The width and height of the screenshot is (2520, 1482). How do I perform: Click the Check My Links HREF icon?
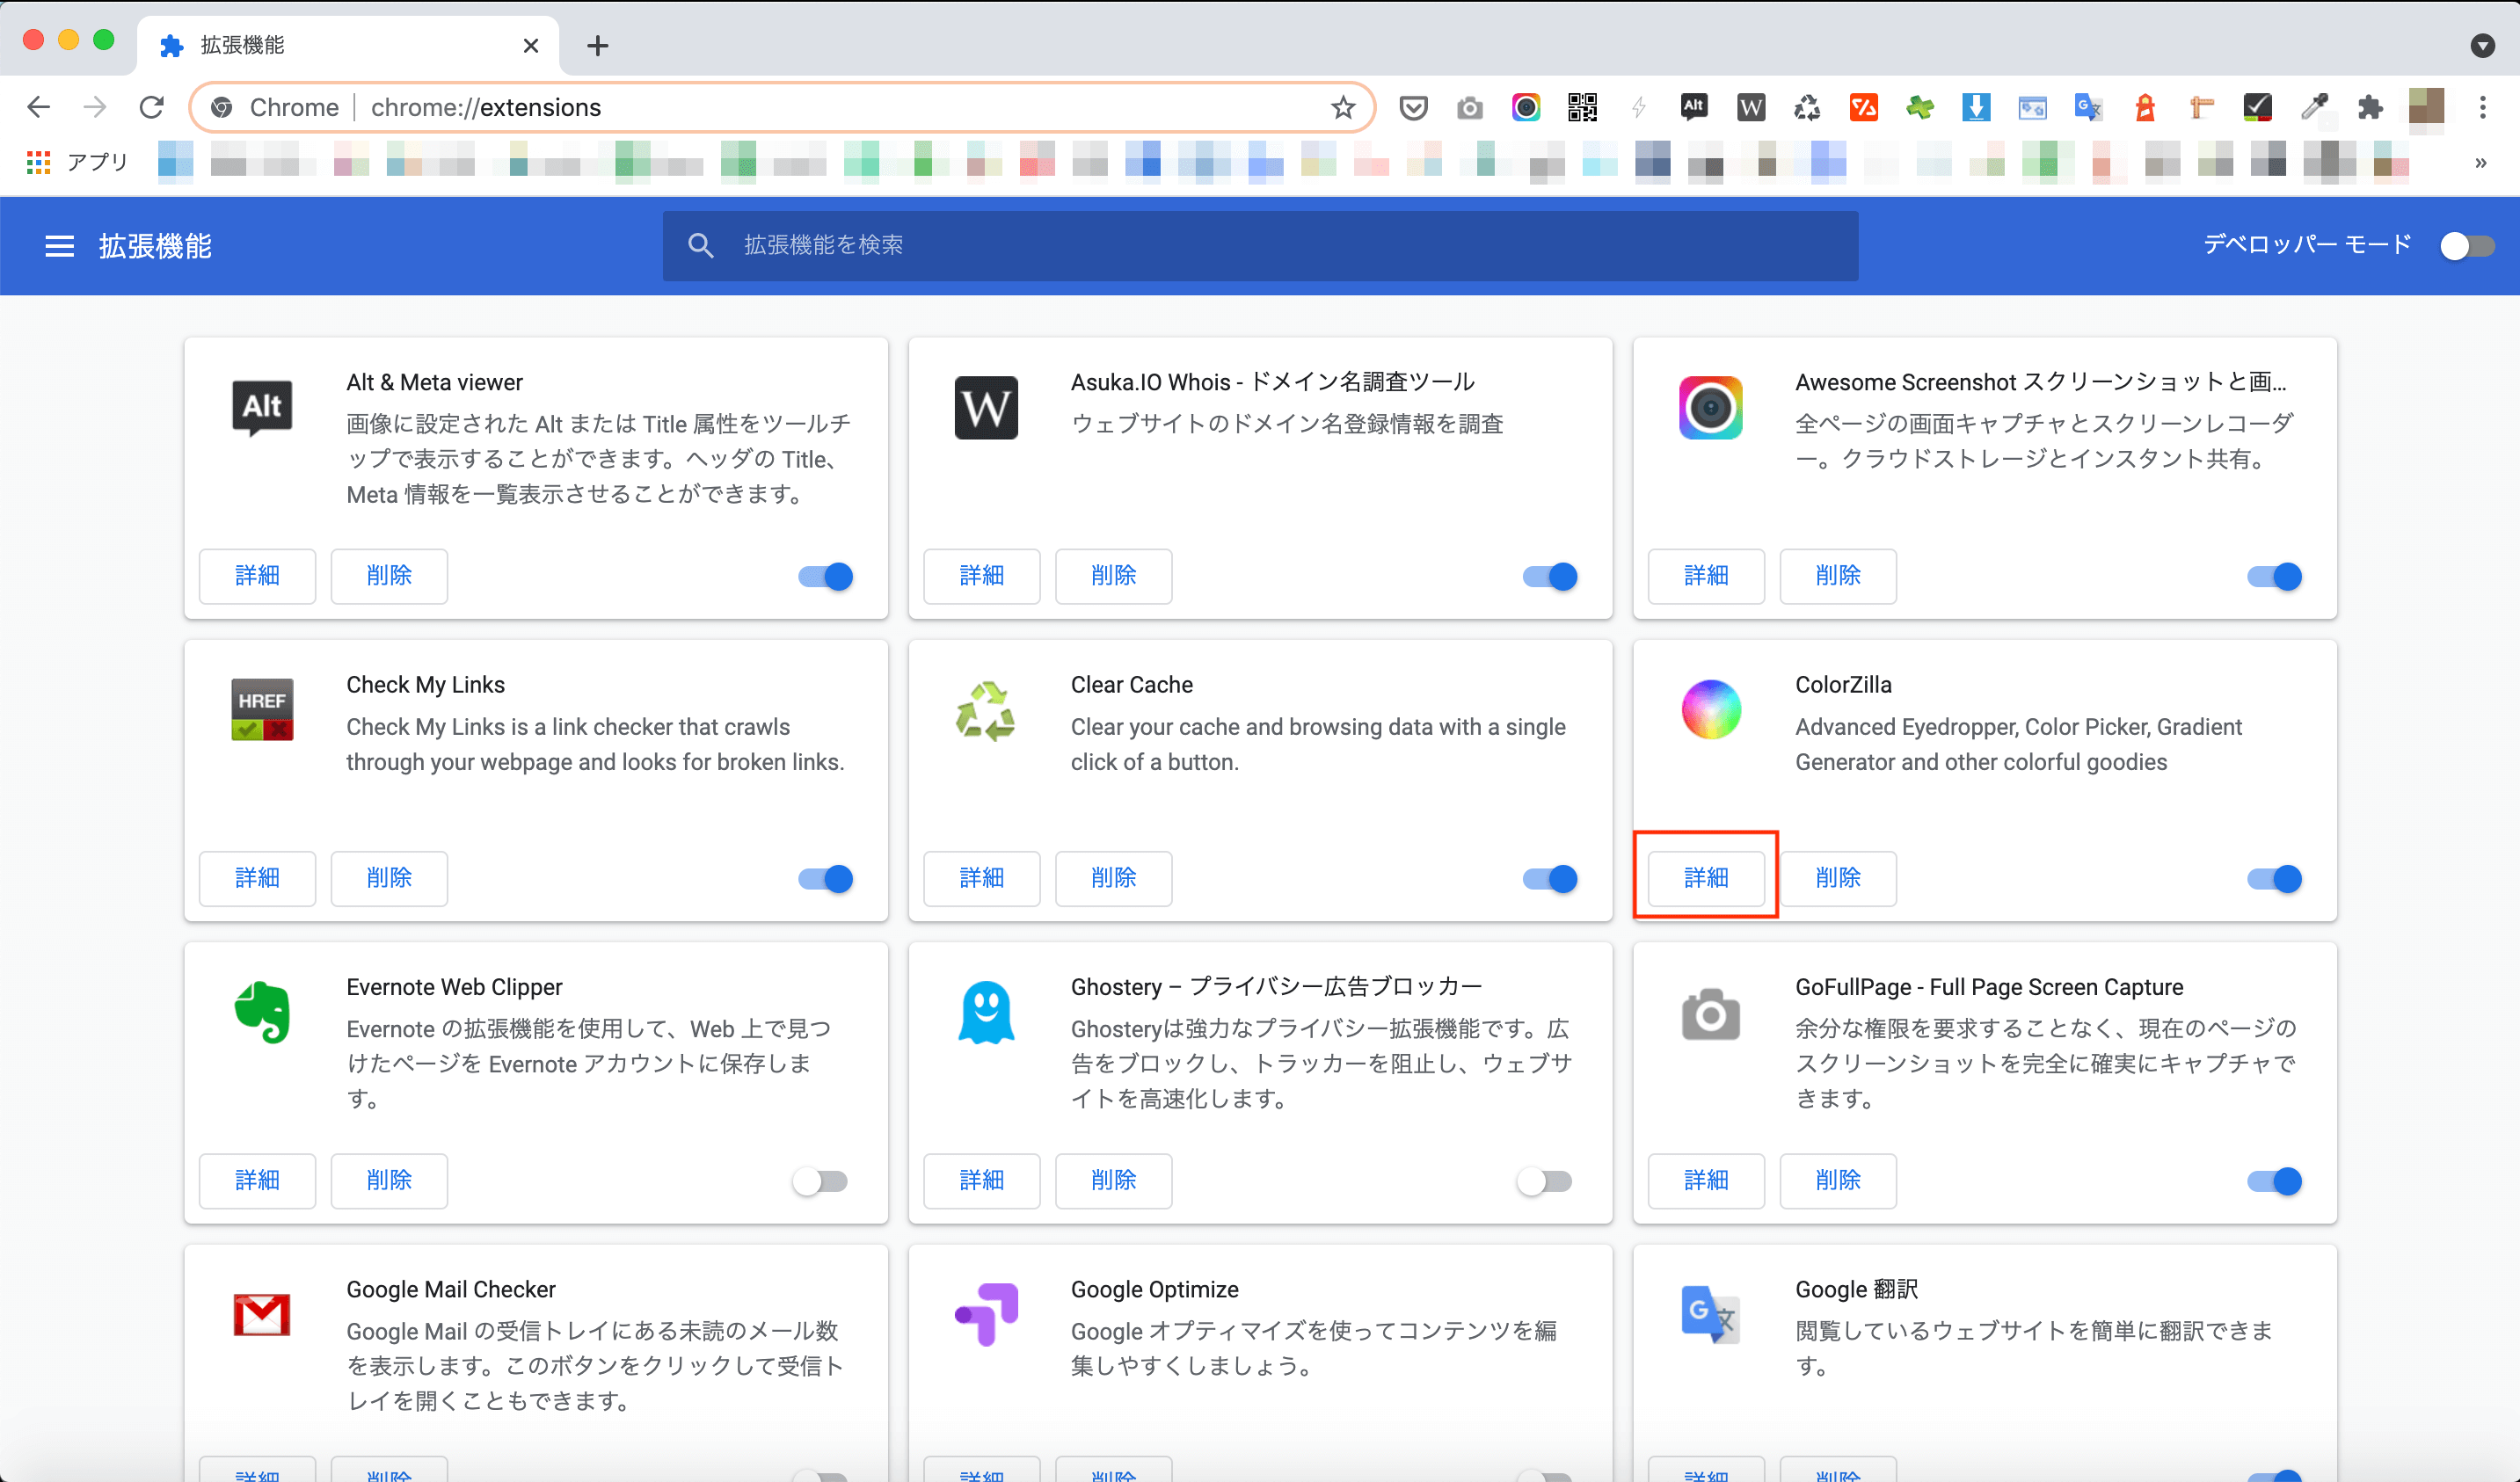coord(262,709)
